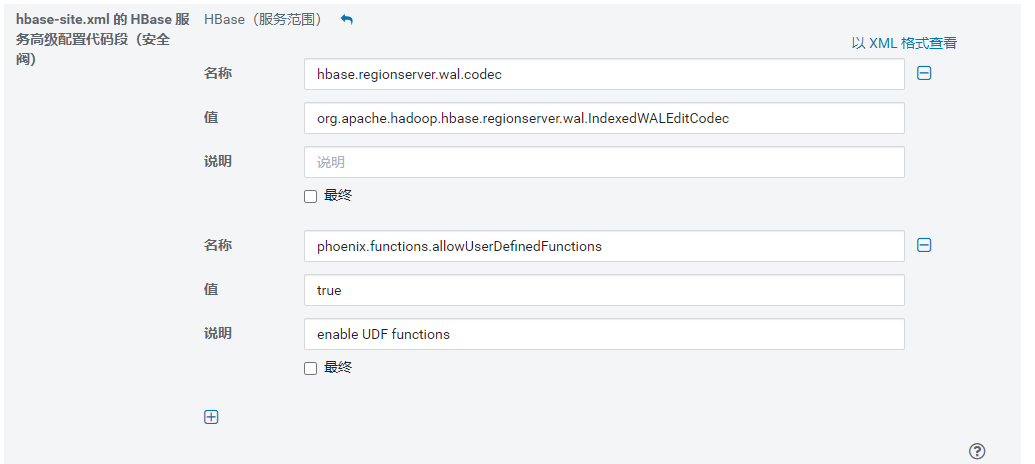Select the phoenix.functions.allowUserDefinedFunctions name field
This screenshot has width=1035, height=464.
point(604,246)
